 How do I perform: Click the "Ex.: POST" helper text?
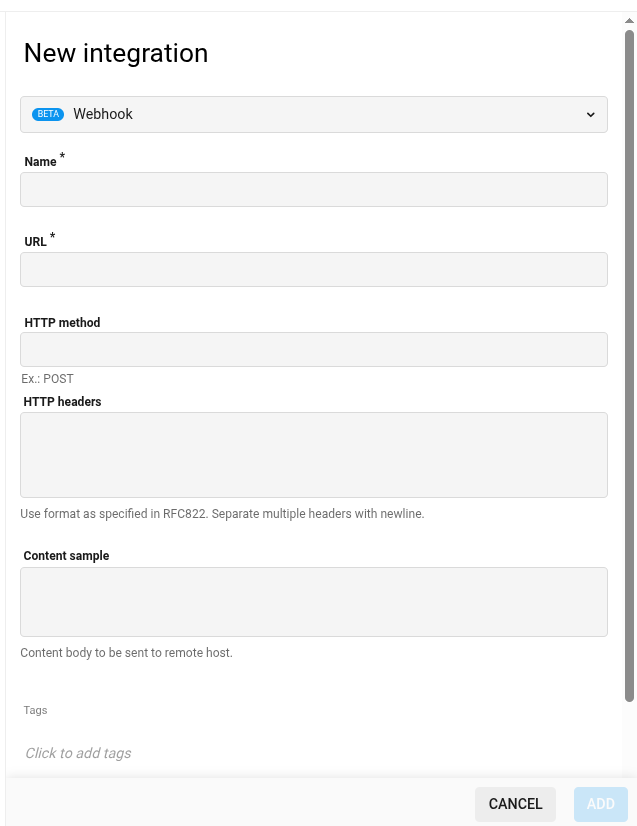pos(47,379)
